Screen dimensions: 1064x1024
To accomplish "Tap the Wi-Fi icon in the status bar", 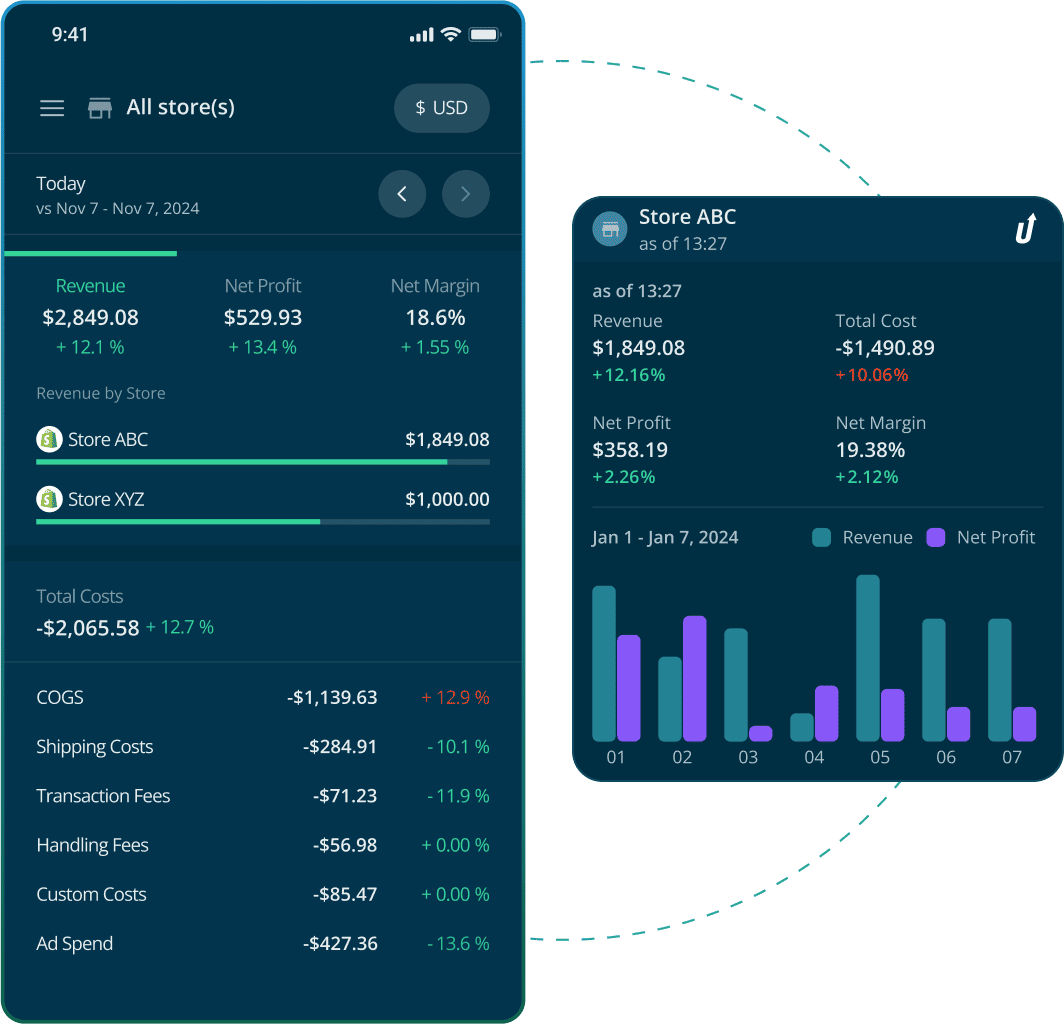I will 450,33.
